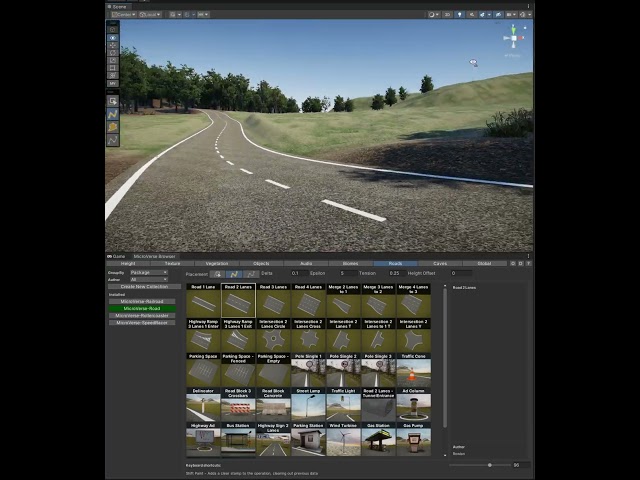
Task: Select the Road 1 Lane thumbnail
Action: 203,300
